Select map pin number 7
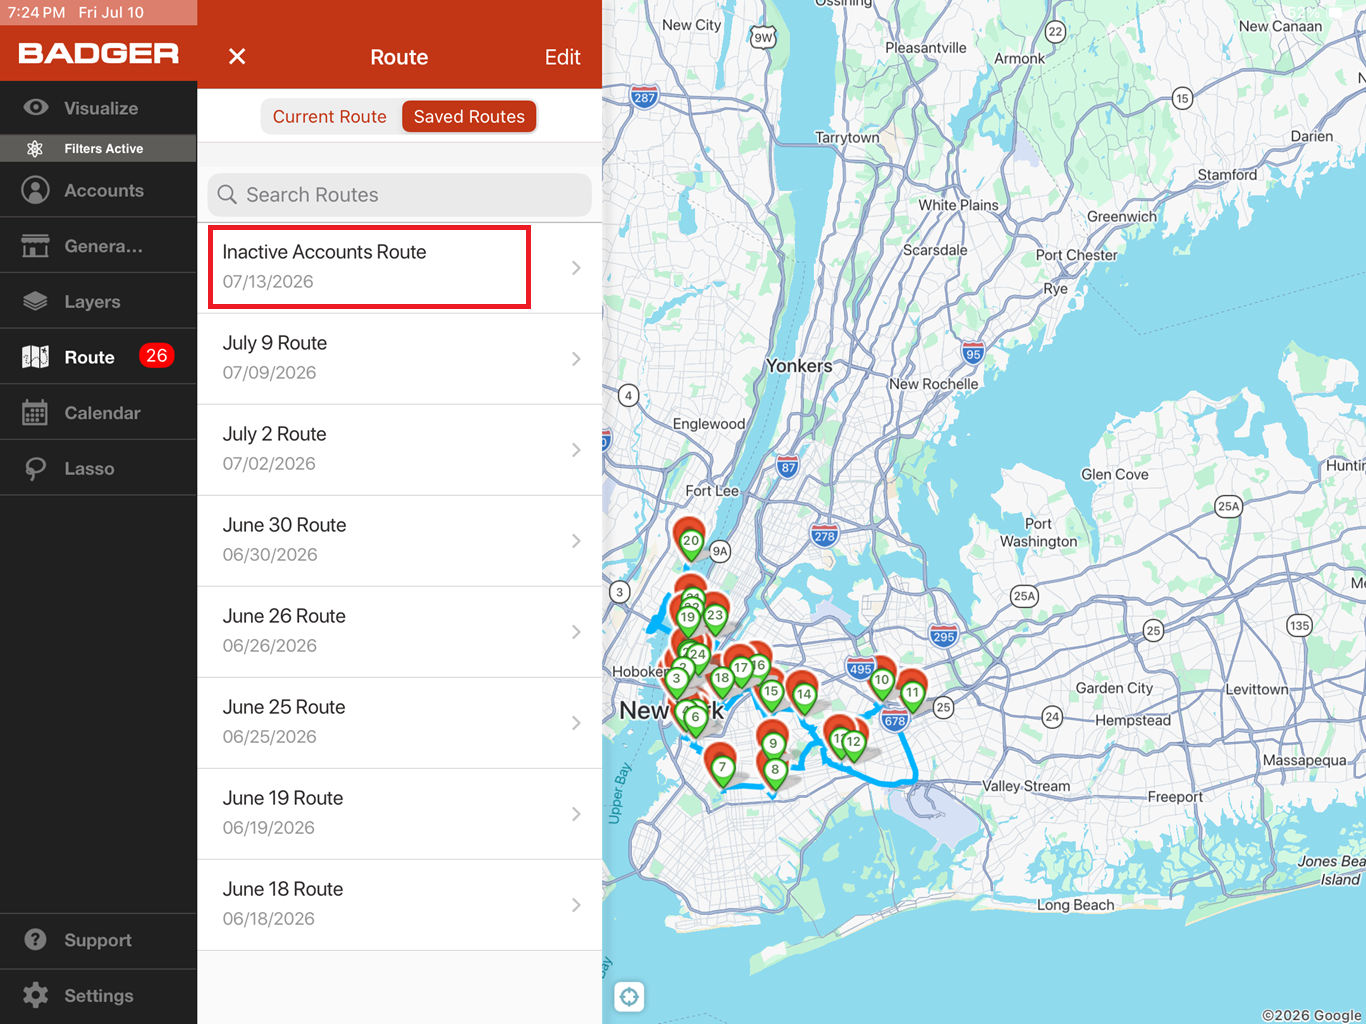1366x1024 pixels. click(x=721, y=767)
